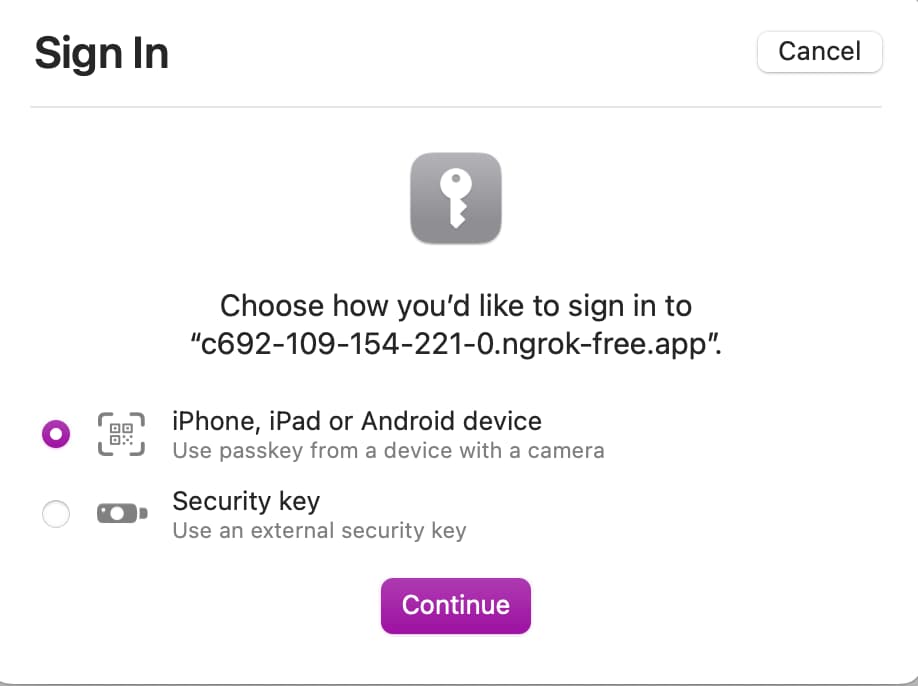
Task: Click "Use passkey from a device with a camera"
Action: (388, 450)
